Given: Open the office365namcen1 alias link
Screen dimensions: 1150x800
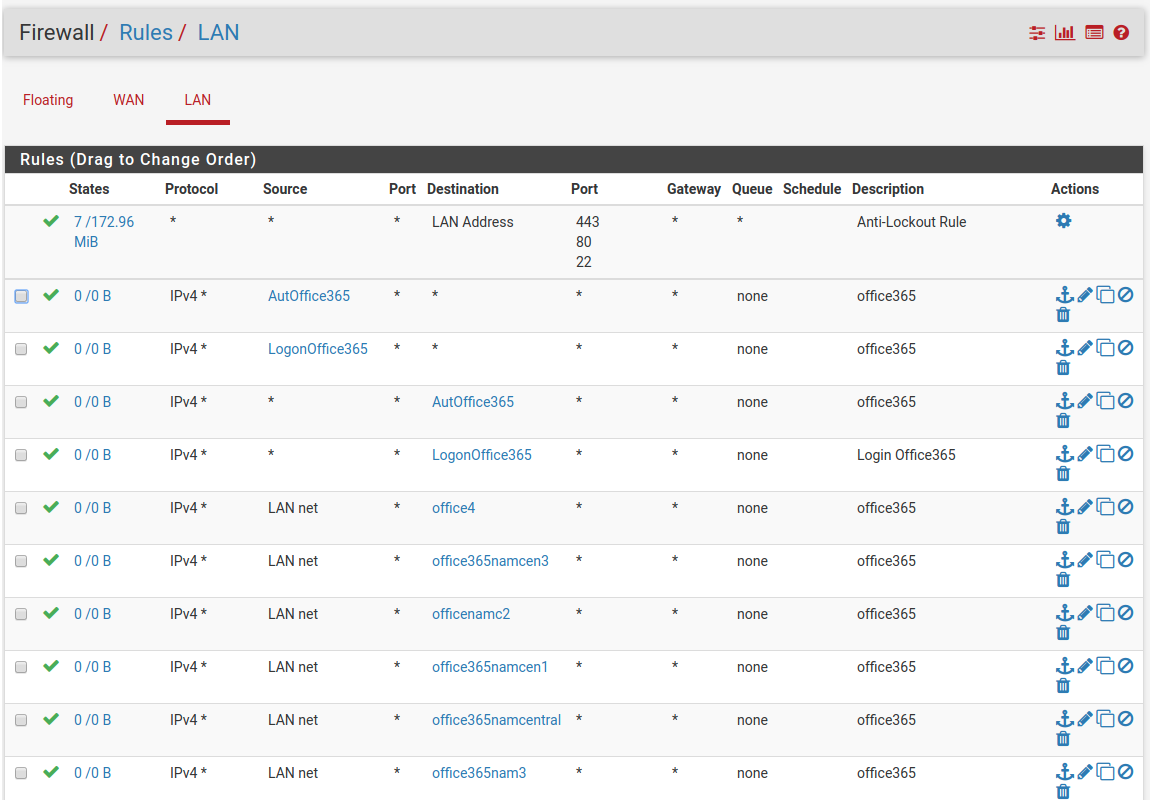Looking at the screenshot, I should pos(489,667).
